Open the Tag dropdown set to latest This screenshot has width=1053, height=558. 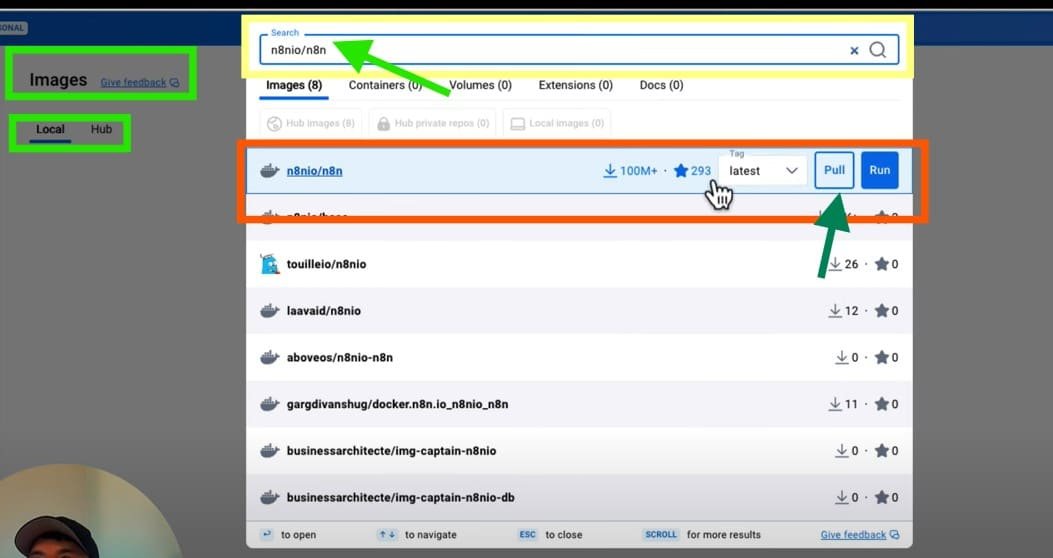(762, 171)
